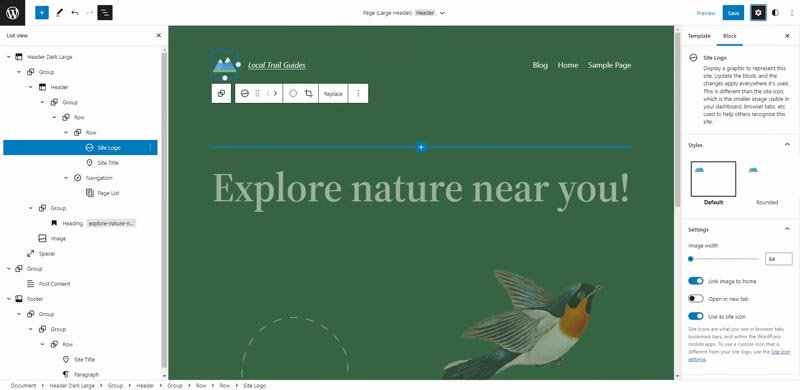
Task: Click the Site Logo block type icon
Action: [244, 93]
